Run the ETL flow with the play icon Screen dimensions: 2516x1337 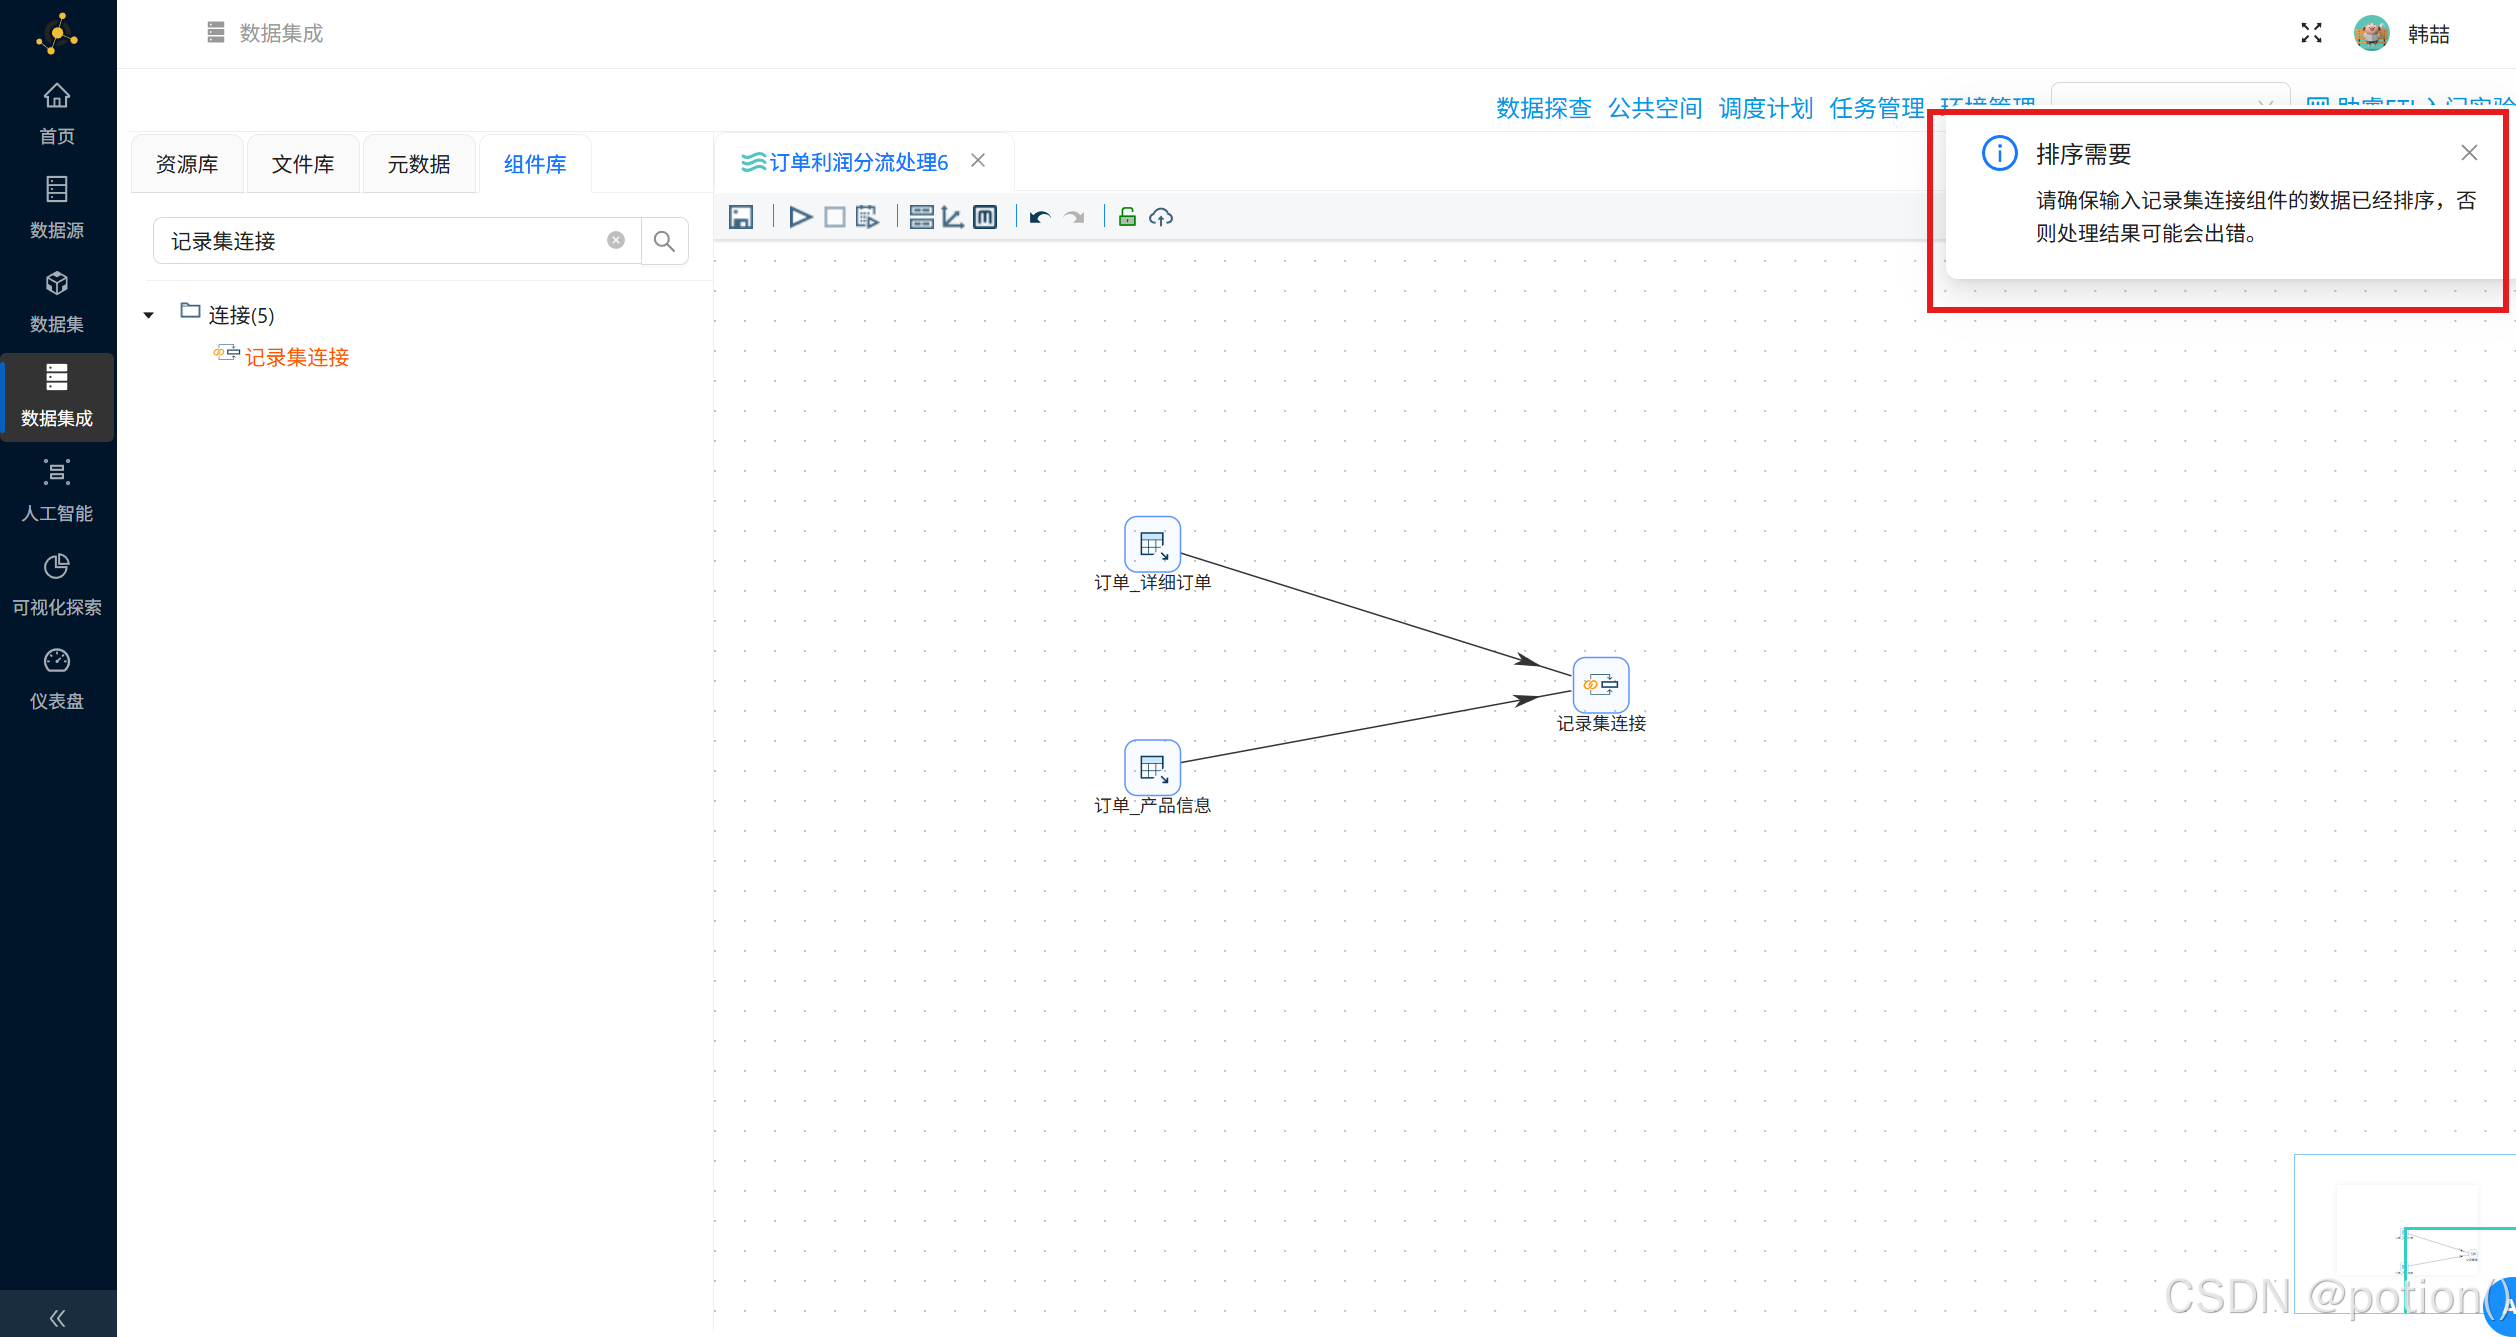(x=800, y=216)
